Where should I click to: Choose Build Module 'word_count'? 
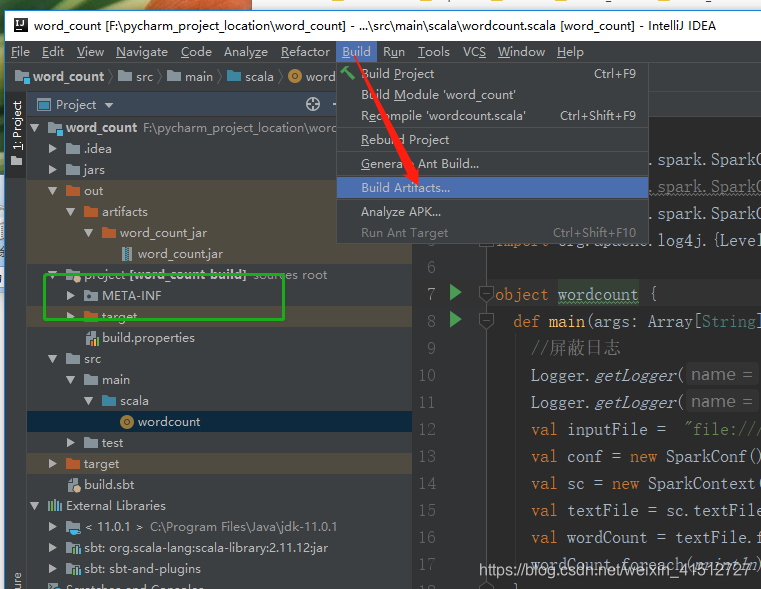(493, 95)
